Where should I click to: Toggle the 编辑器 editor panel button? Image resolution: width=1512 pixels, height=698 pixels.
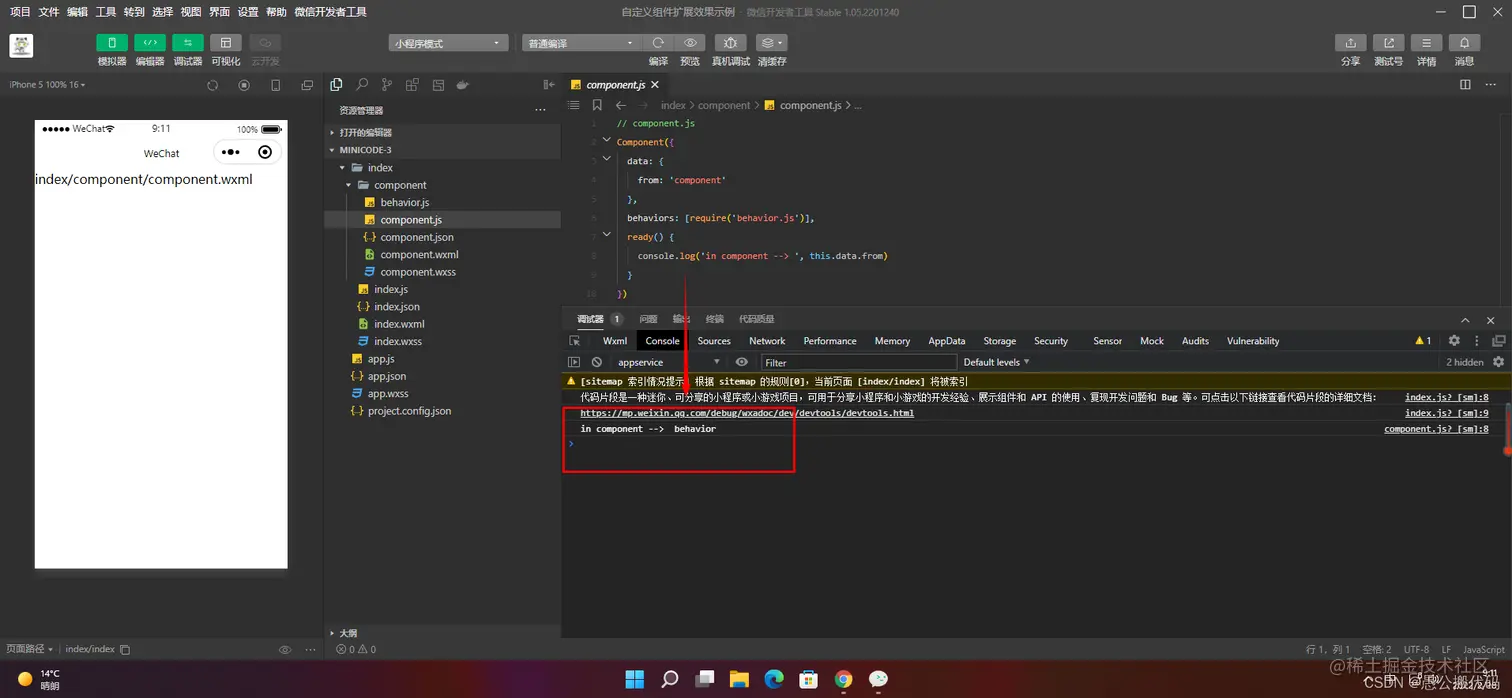(150, 43)
